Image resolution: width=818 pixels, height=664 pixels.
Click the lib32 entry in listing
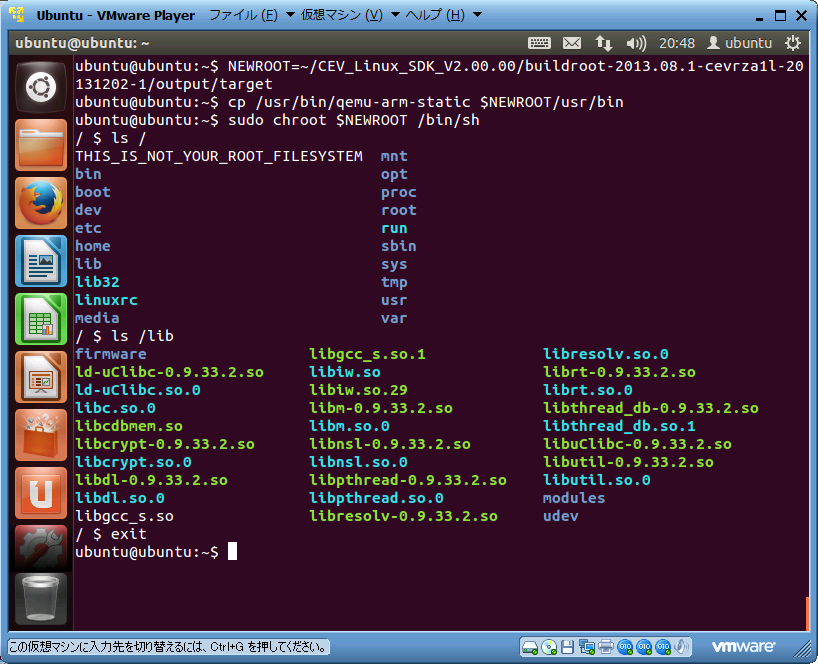[x=98, y=282]
